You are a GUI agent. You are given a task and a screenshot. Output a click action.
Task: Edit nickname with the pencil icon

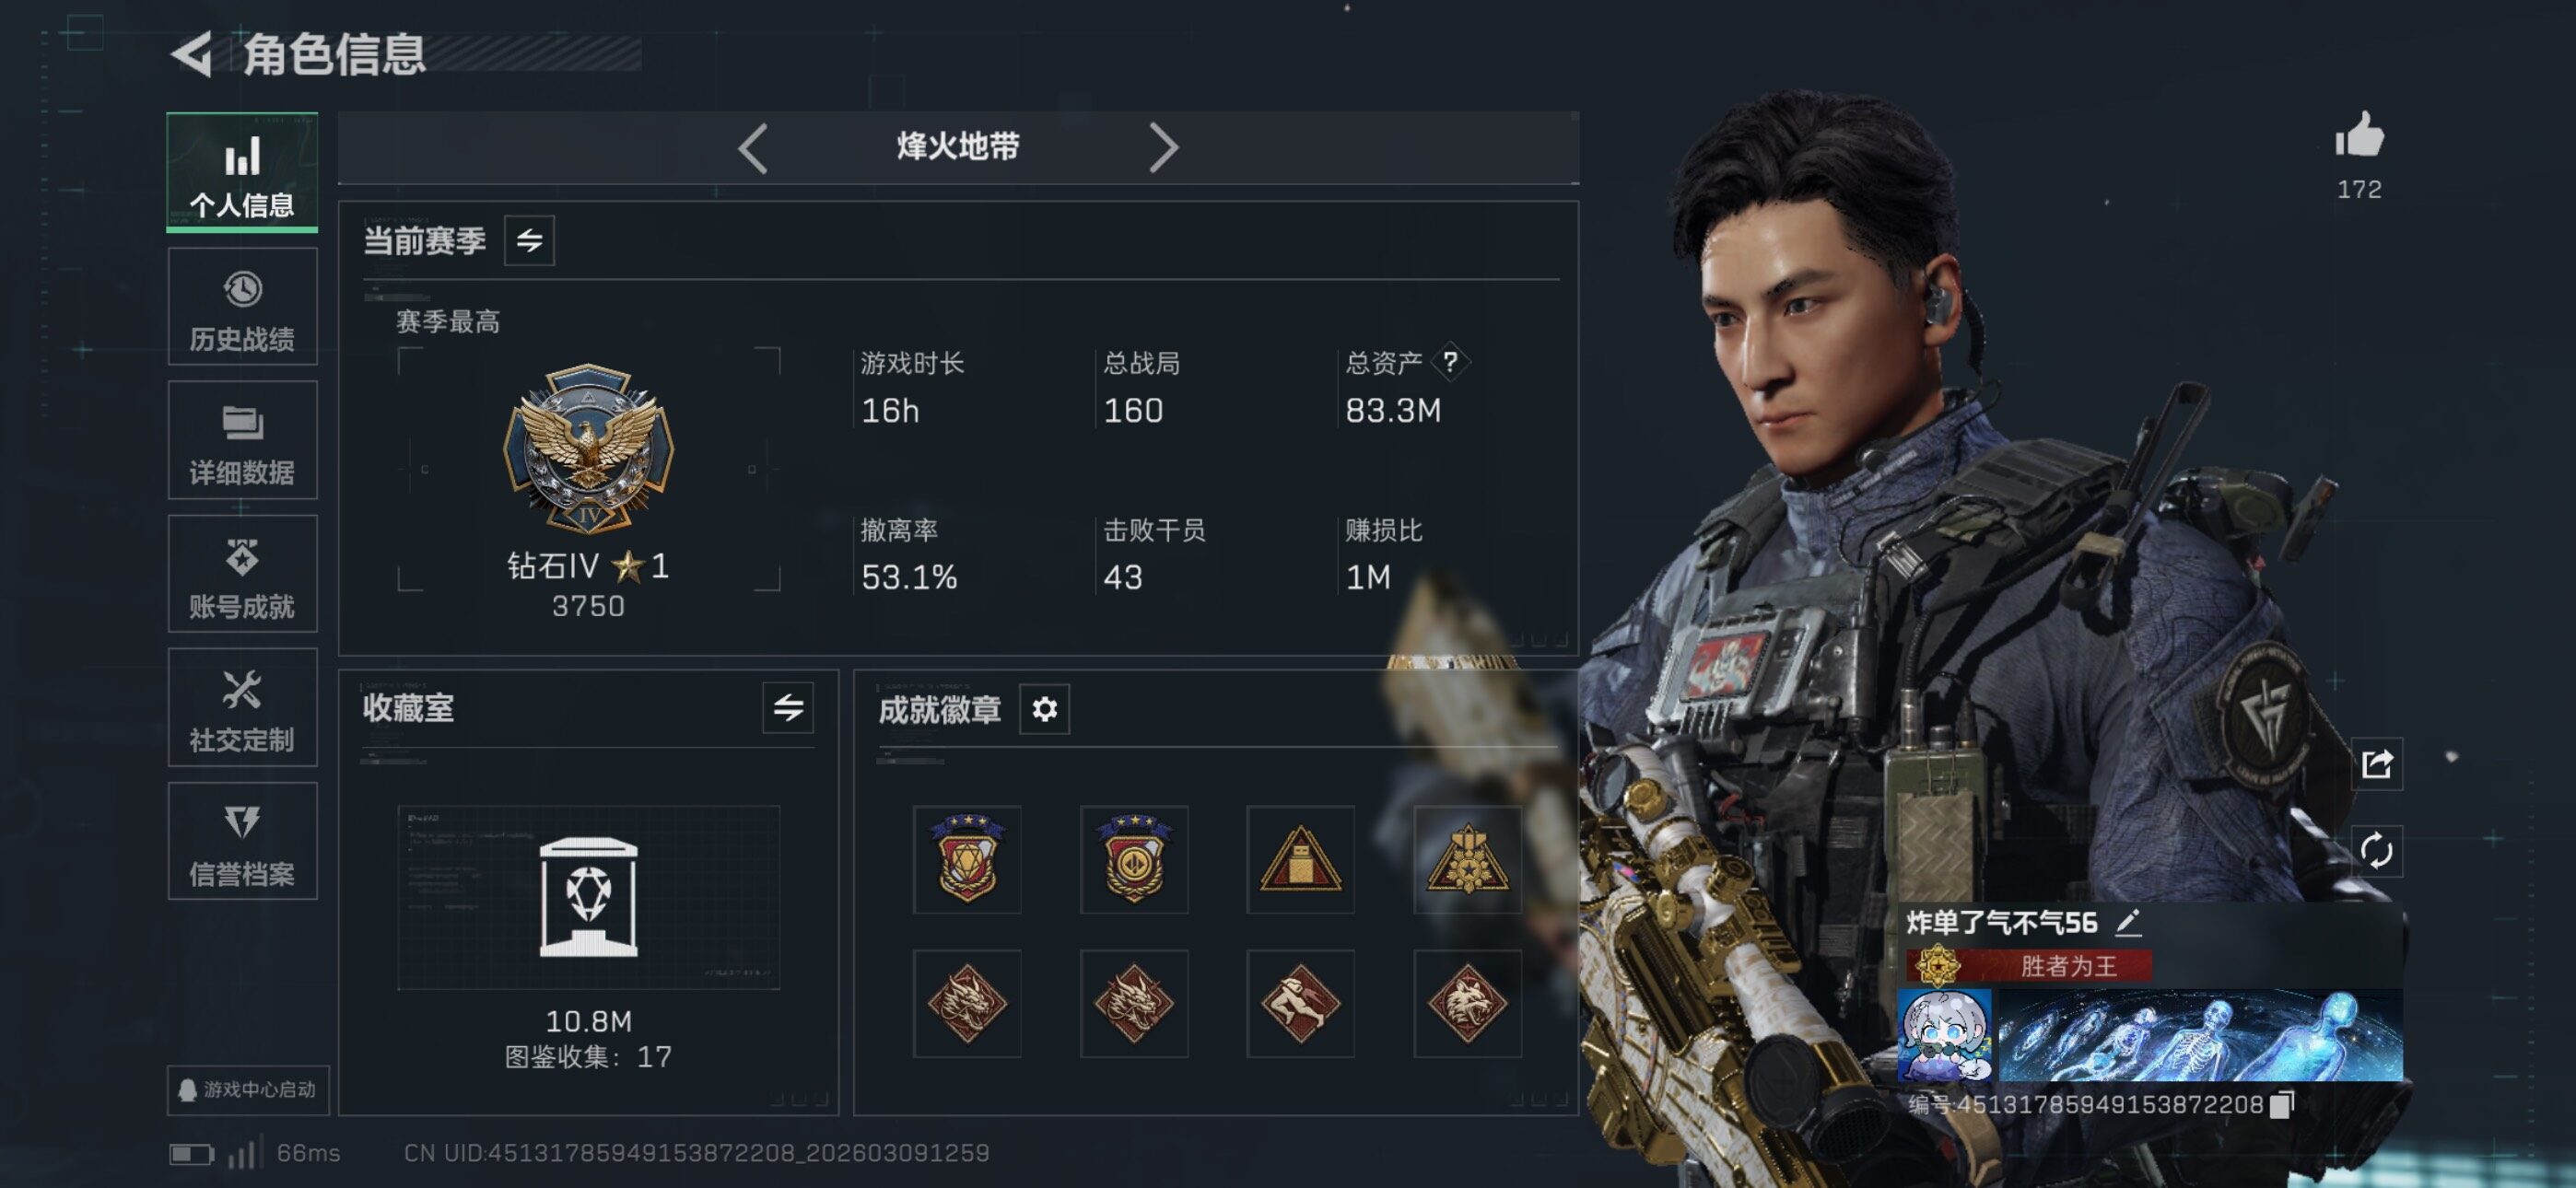2128,922
